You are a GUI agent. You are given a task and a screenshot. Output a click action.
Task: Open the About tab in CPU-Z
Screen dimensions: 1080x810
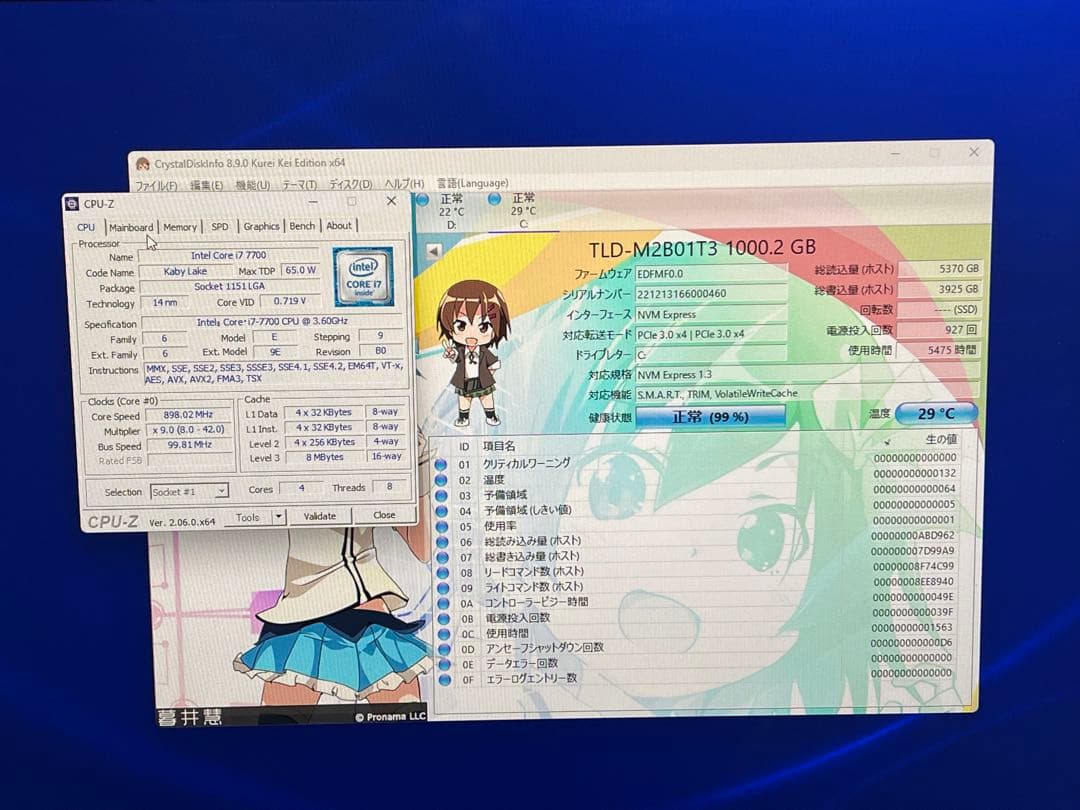338,225
